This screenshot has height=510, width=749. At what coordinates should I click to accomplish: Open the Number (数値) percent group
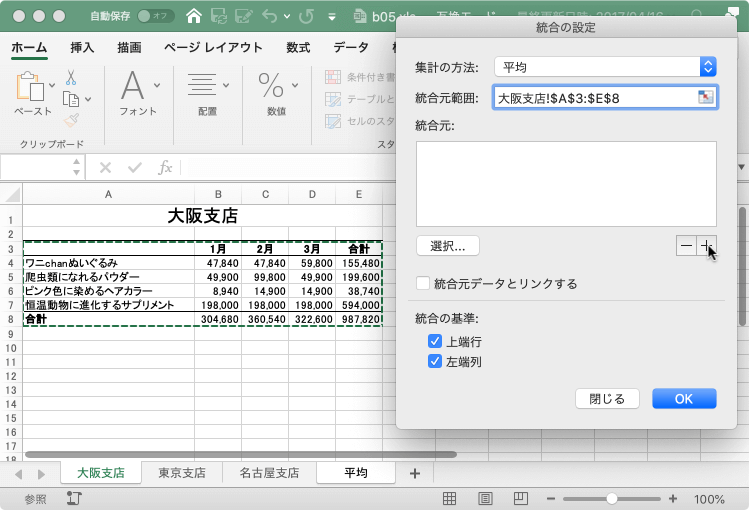tap(277, 94)
